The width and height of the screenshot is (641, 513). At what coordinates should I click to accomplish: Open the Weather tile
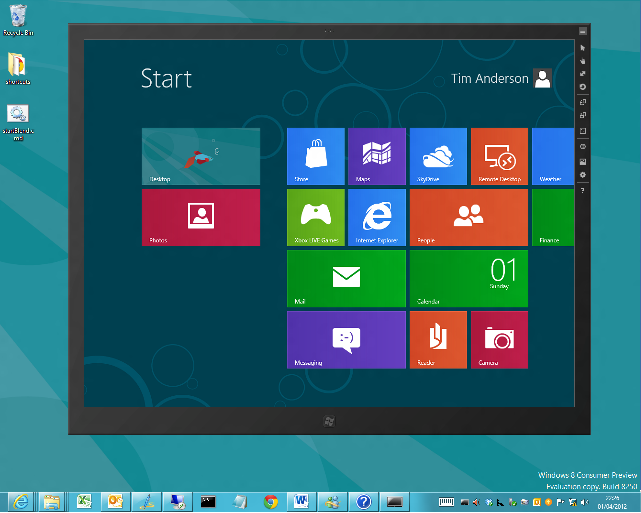click(553, 156)
